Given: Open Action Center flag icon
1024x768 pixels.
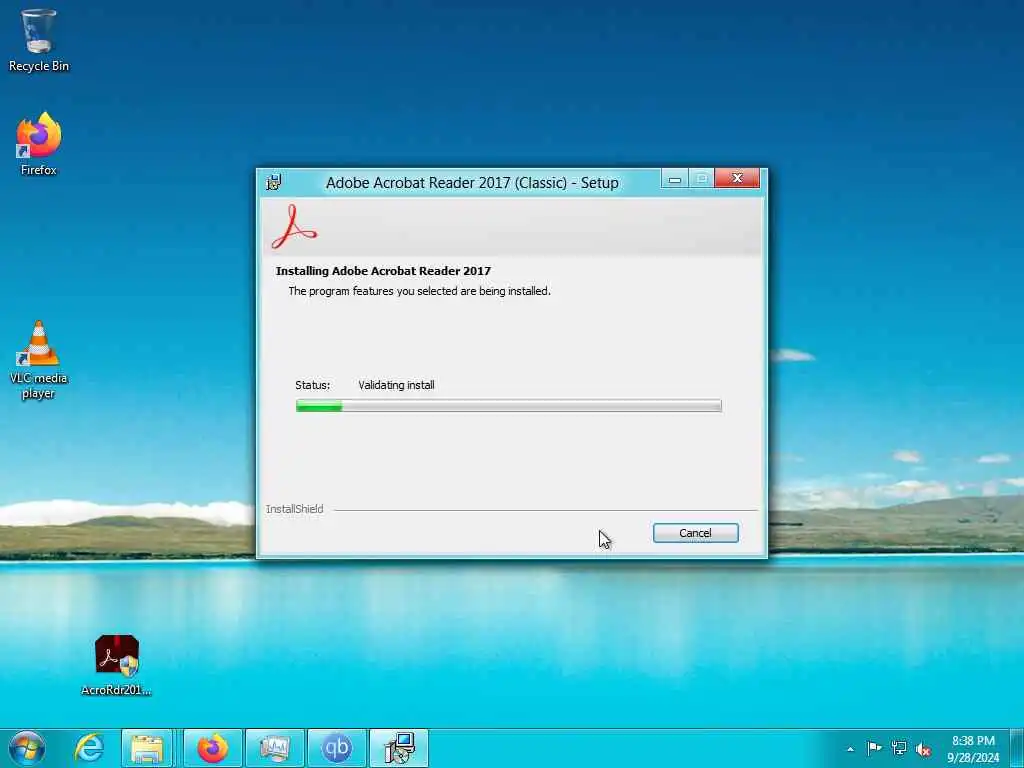Looking at the screenshot, I should [x=874, y=748].
